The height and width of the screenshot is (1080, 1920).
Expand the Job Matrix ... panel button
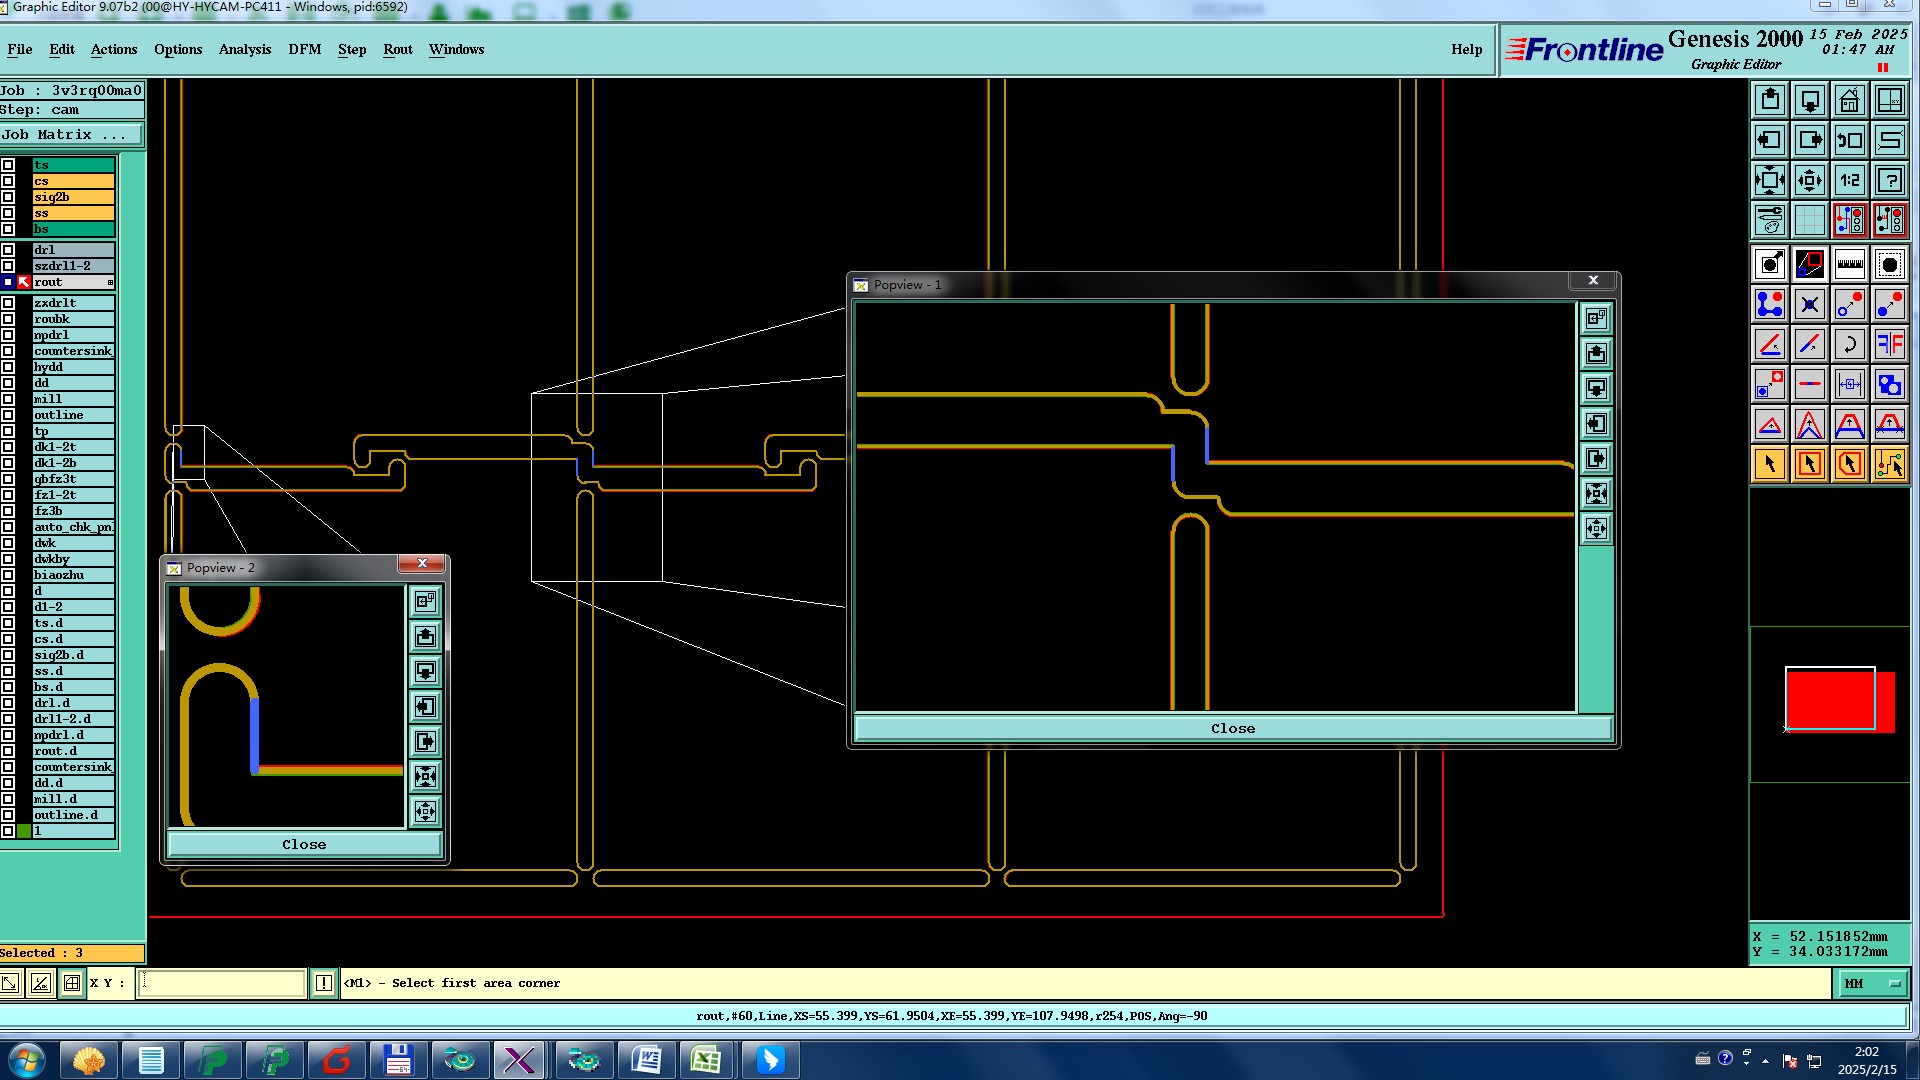point(70,135)
